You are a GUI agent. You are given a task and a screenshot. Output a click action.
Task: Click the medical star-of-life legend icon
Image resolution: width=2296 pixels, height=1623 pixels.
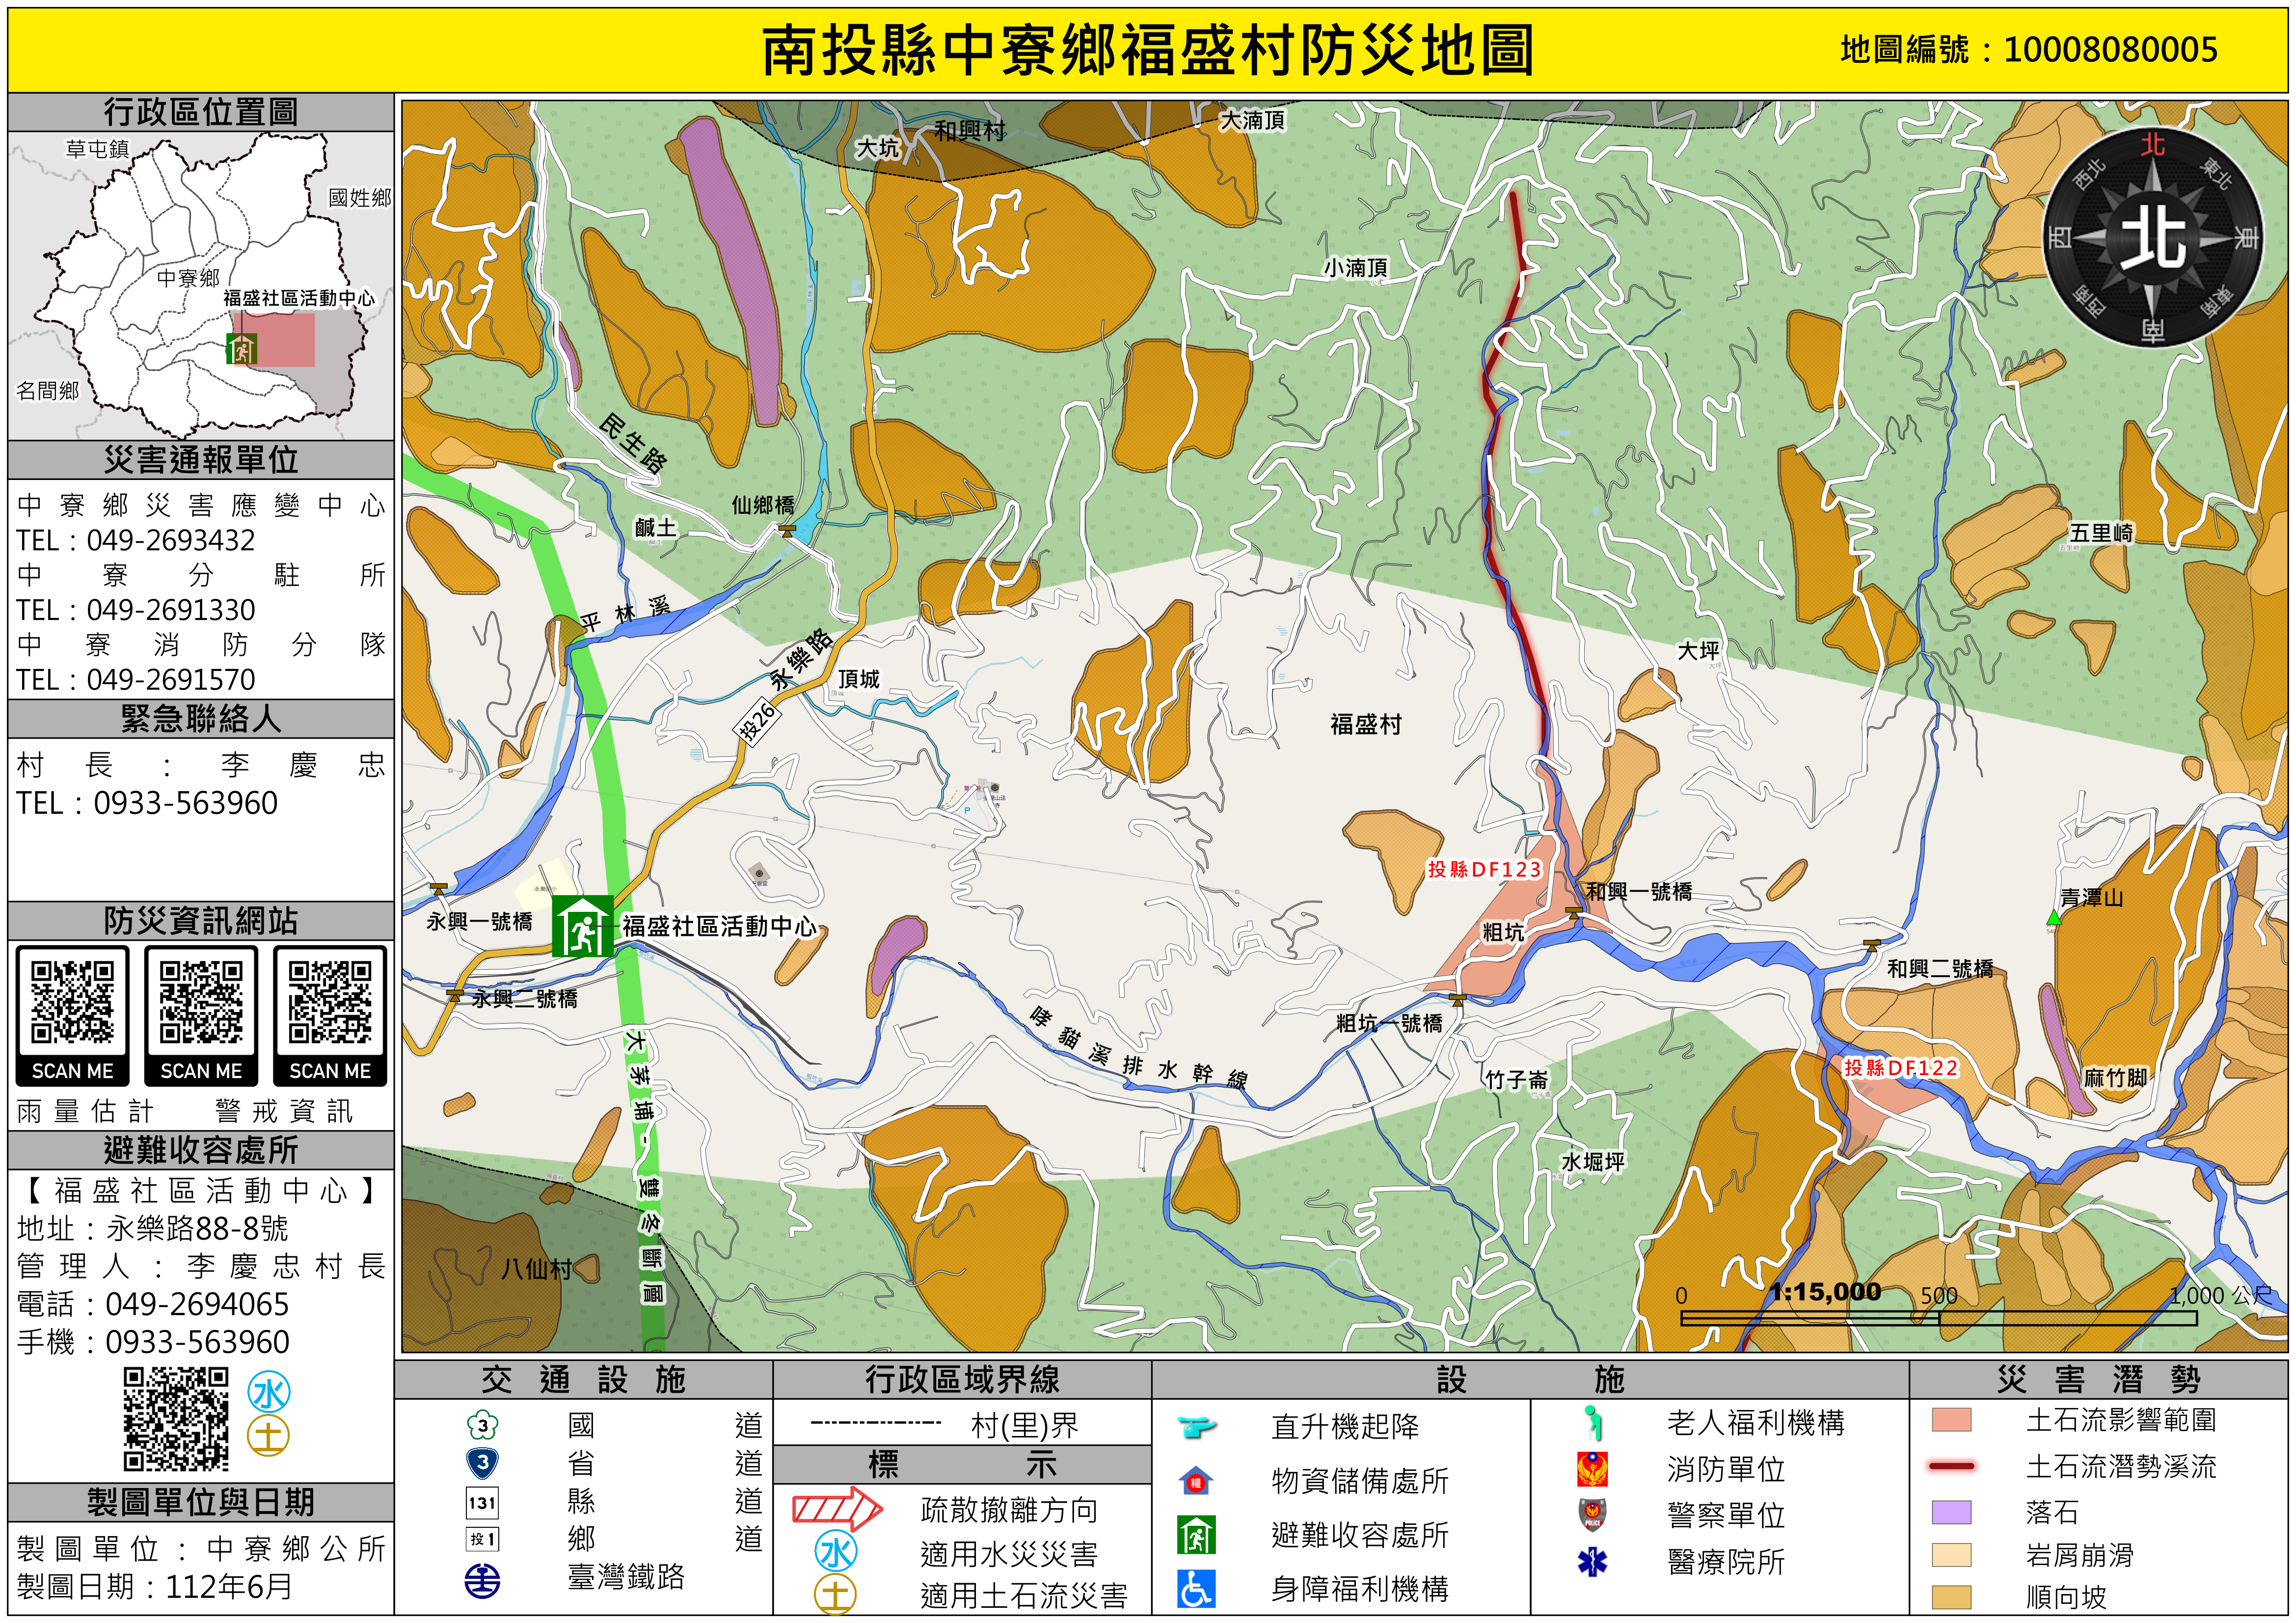pos(1592,1561)
